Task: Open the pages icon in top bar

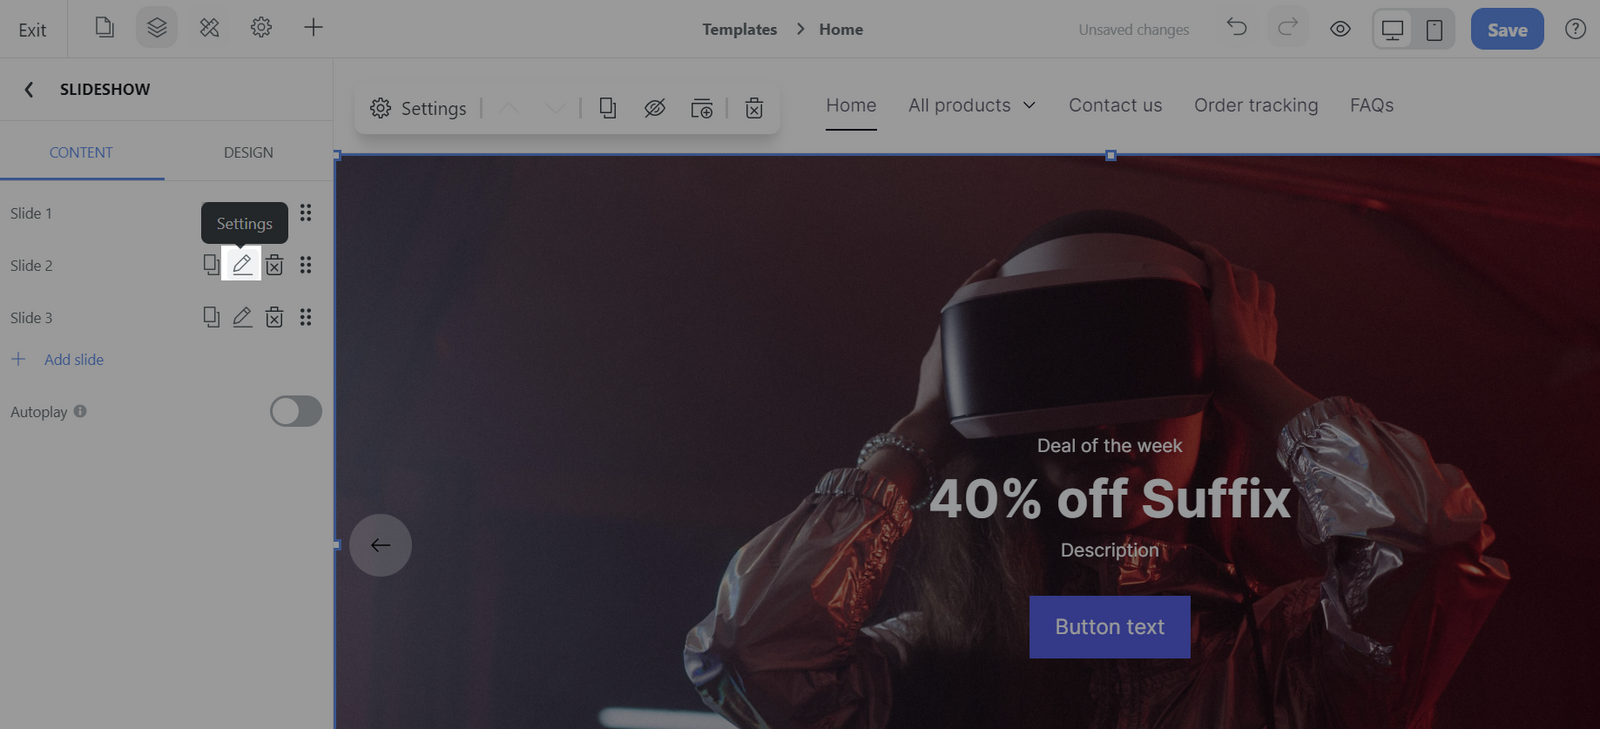Action: [104, 27]
